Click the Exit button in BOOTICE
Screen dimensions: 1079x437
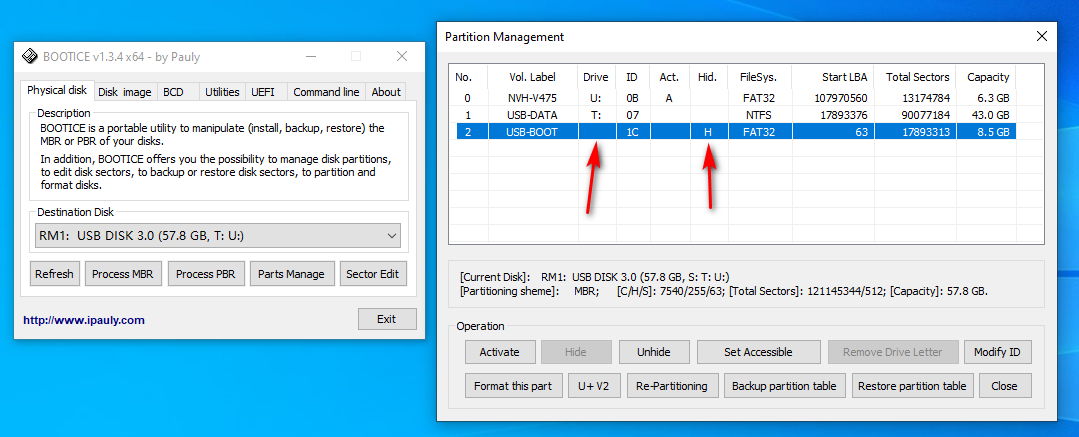387,319
